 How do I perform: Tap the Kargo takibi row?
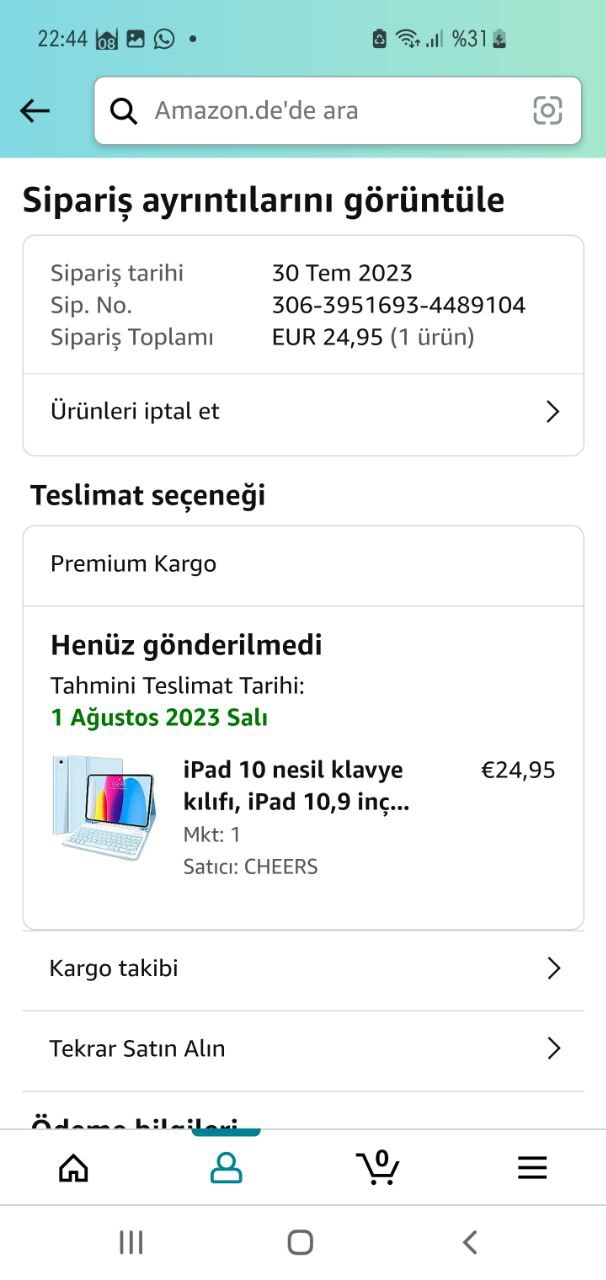(x=250, y=968)
